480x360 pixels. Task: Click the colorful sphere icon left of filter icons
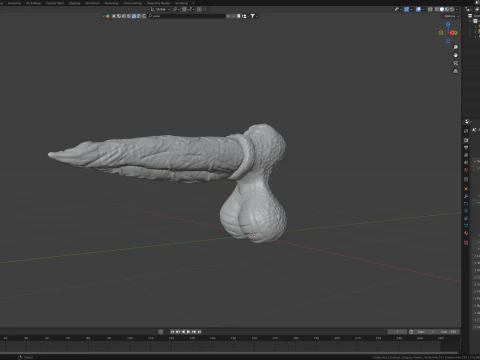pos(108,16)
